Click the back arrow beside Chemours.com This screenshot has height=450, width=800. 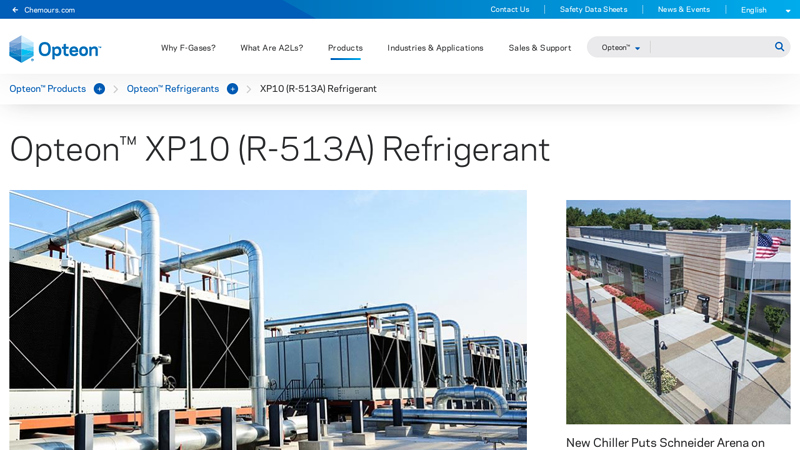(15, 10)
